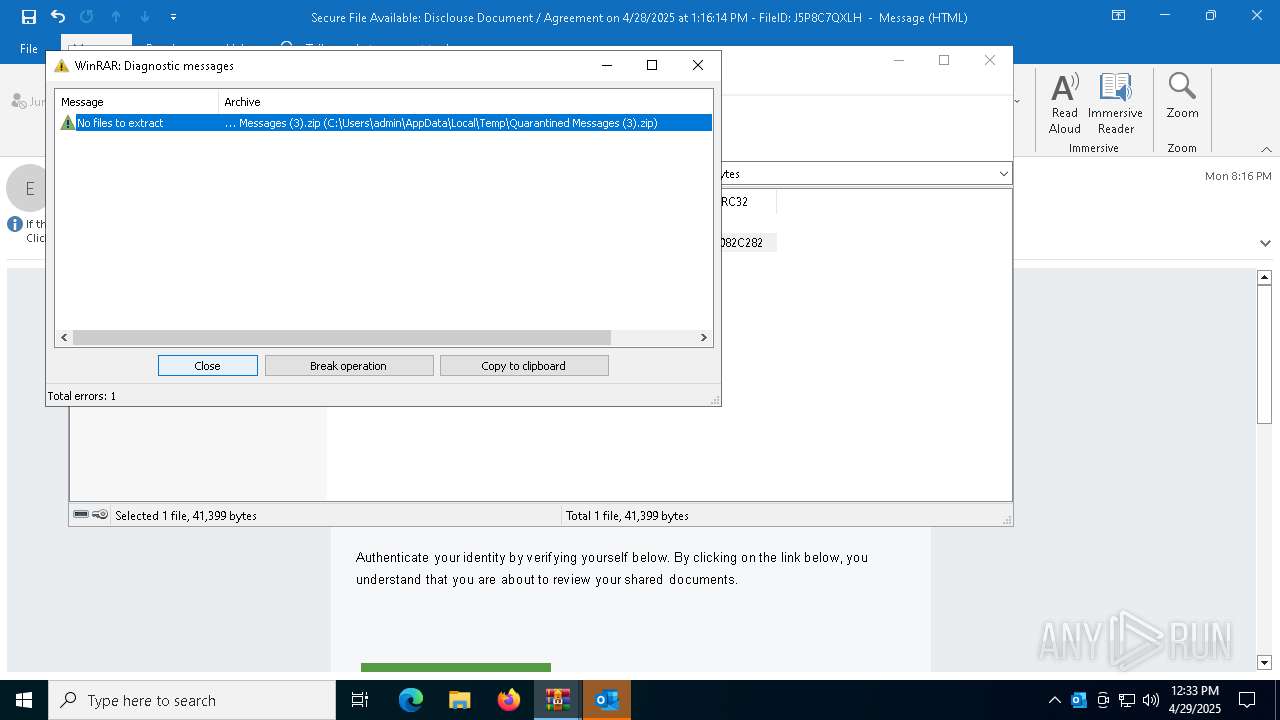Click the taskbar search box

tap(192, 700)
